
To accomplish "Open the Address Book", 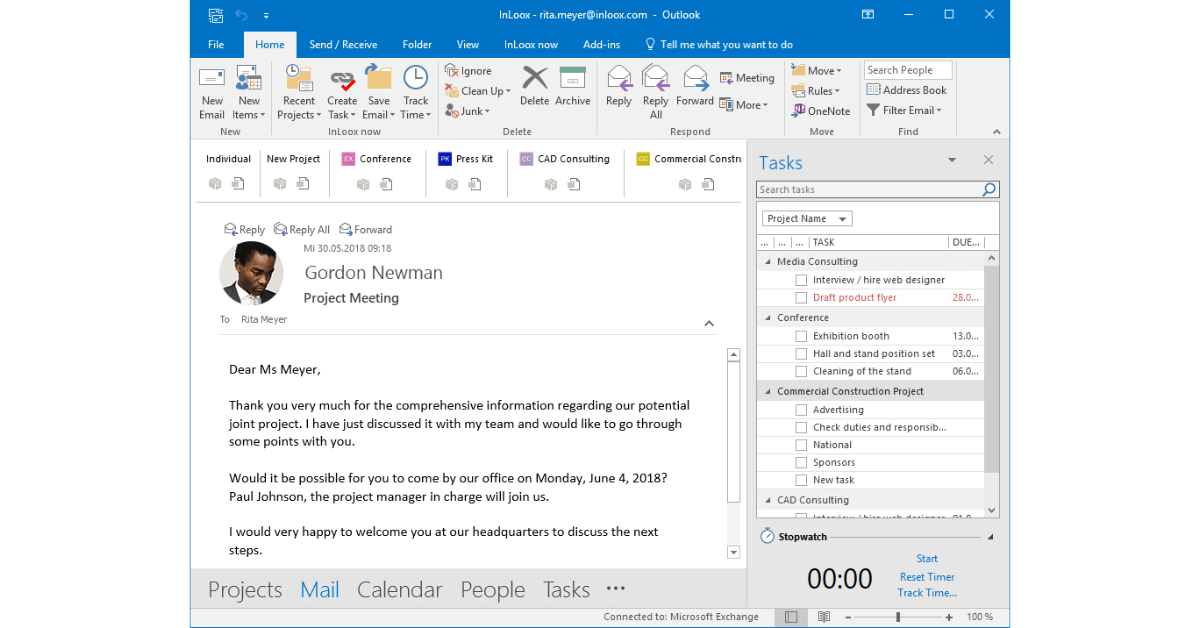I will (907, 90).
